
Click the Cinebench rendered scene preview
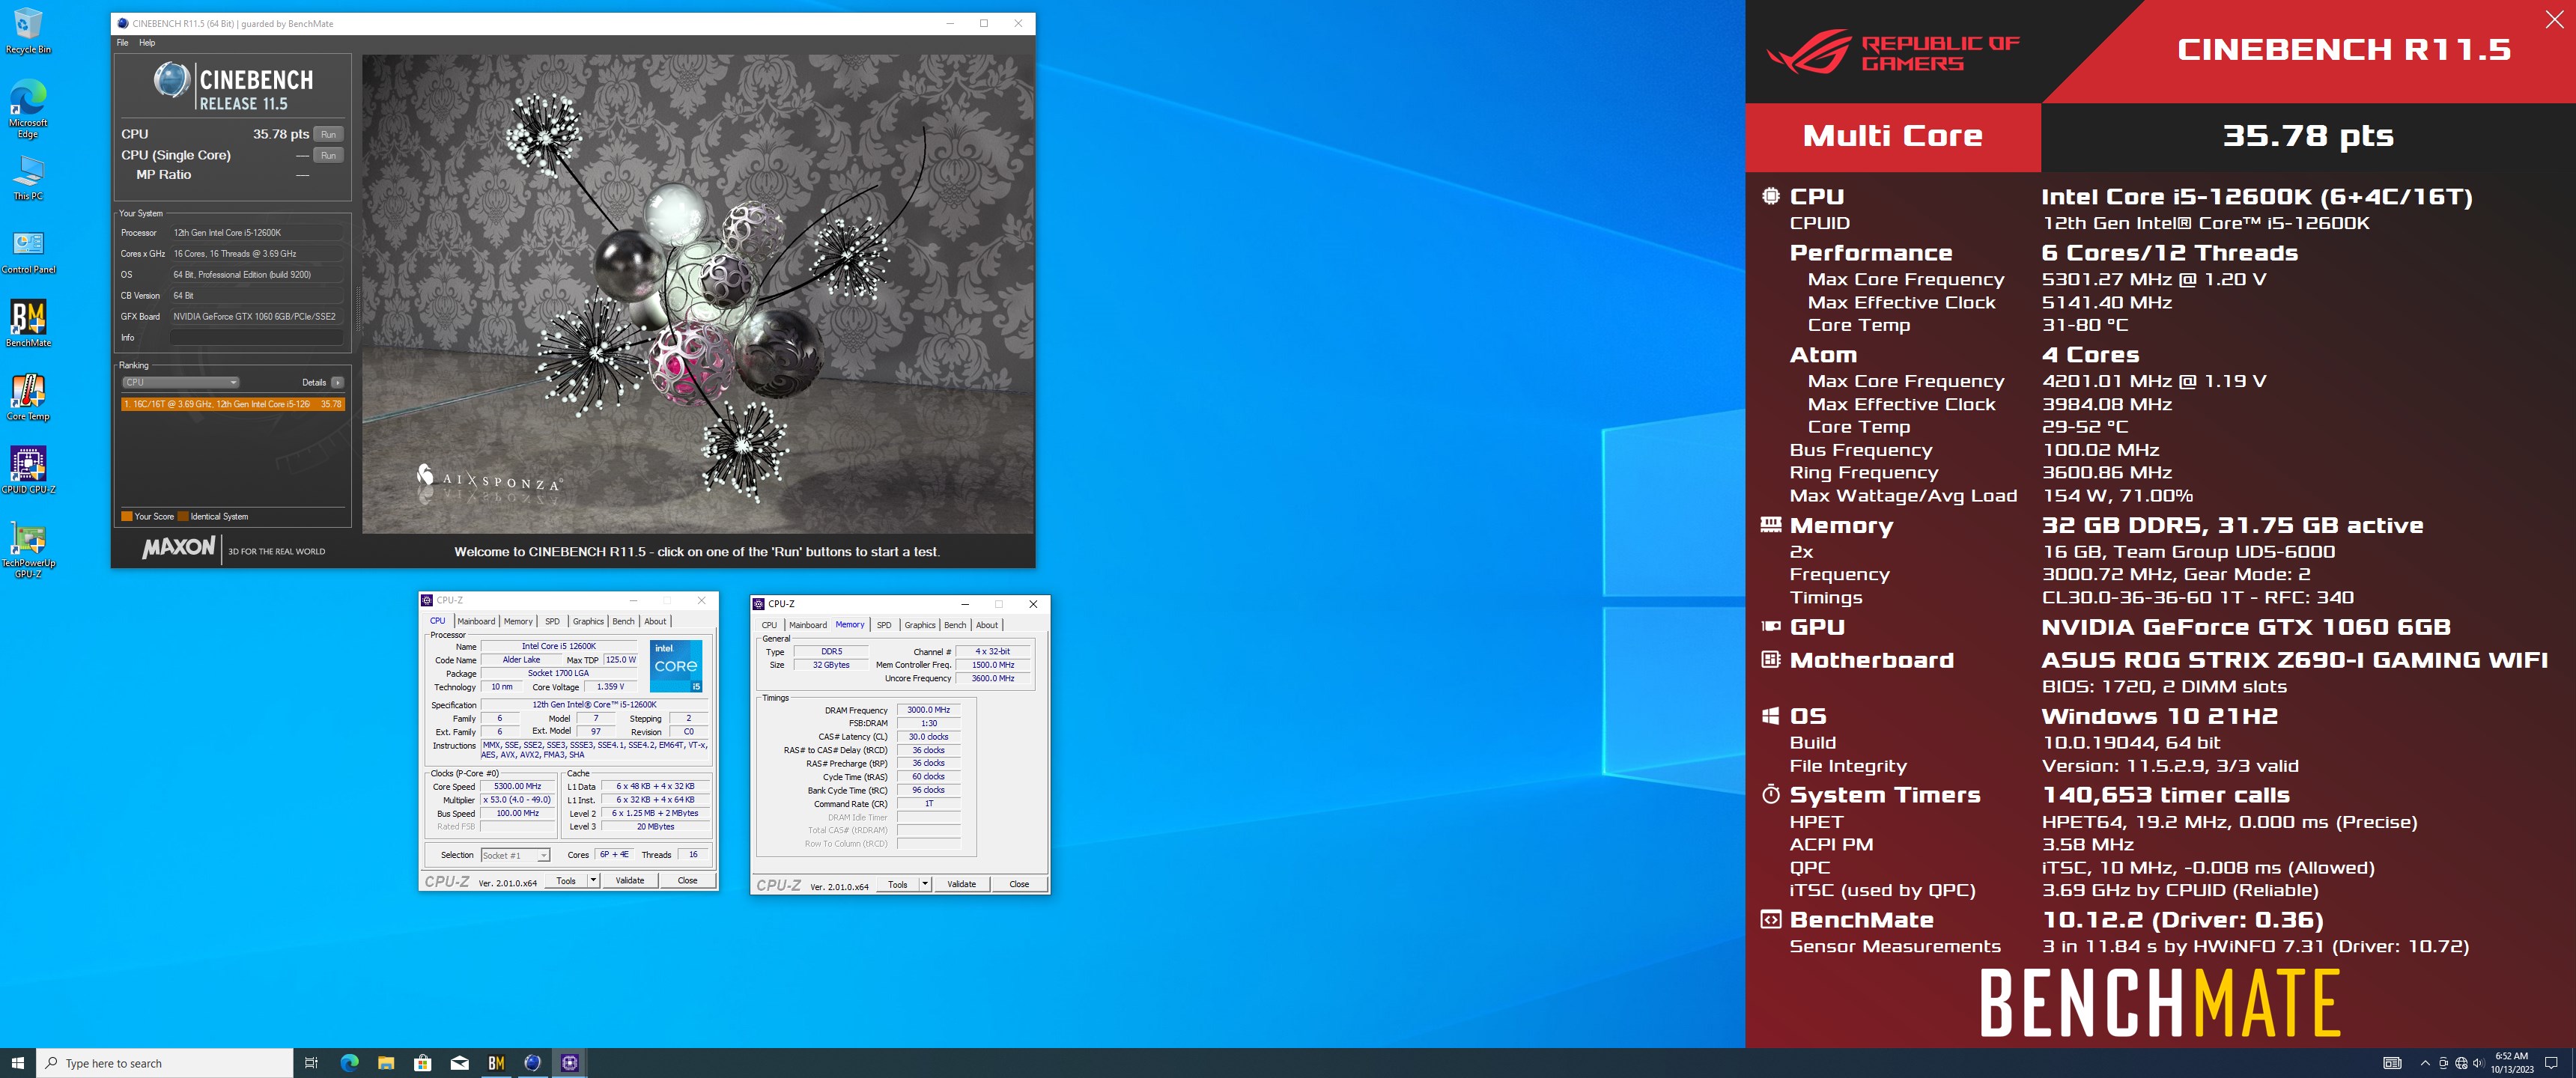pyautogui.click(x=698, y=293)
